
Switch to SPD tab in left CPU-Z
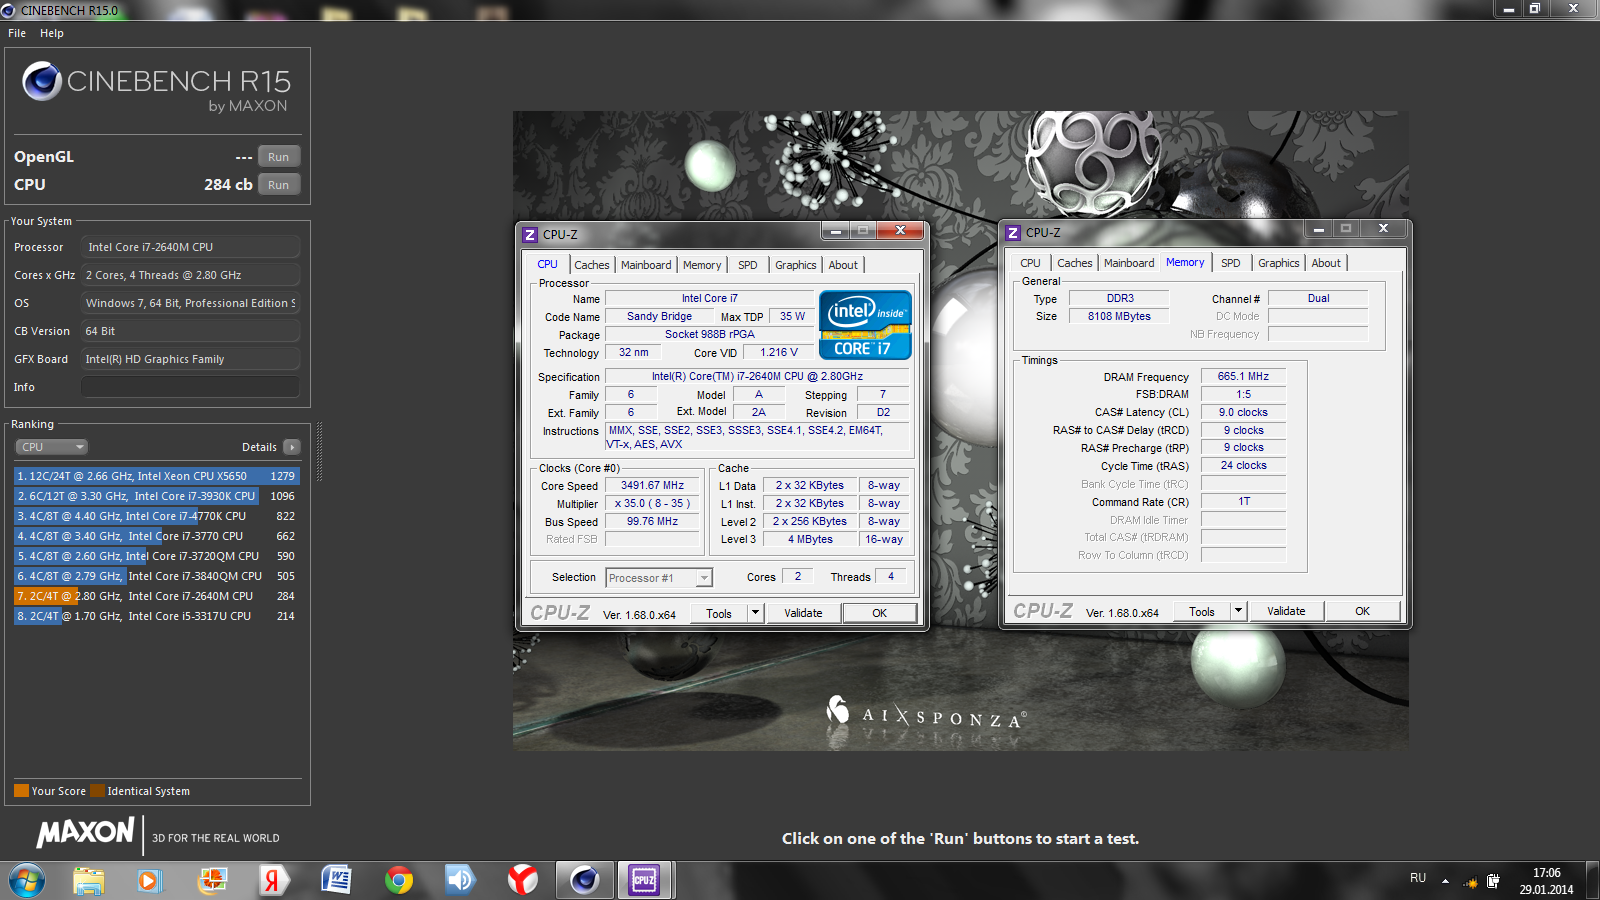coord(748,265)
